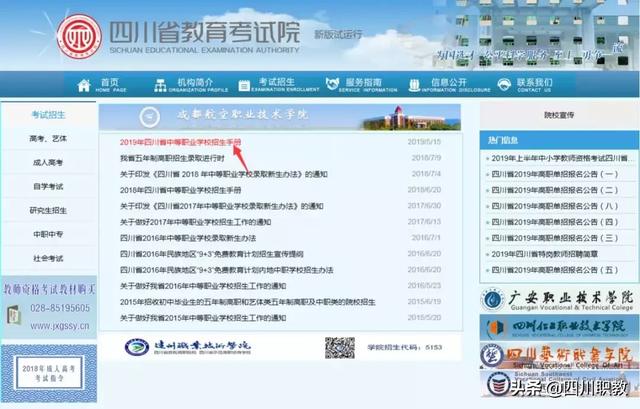This screenshot has height=409, width=640.
Task: Open 首页 Home Page menu
Action: tap(102, 85)
